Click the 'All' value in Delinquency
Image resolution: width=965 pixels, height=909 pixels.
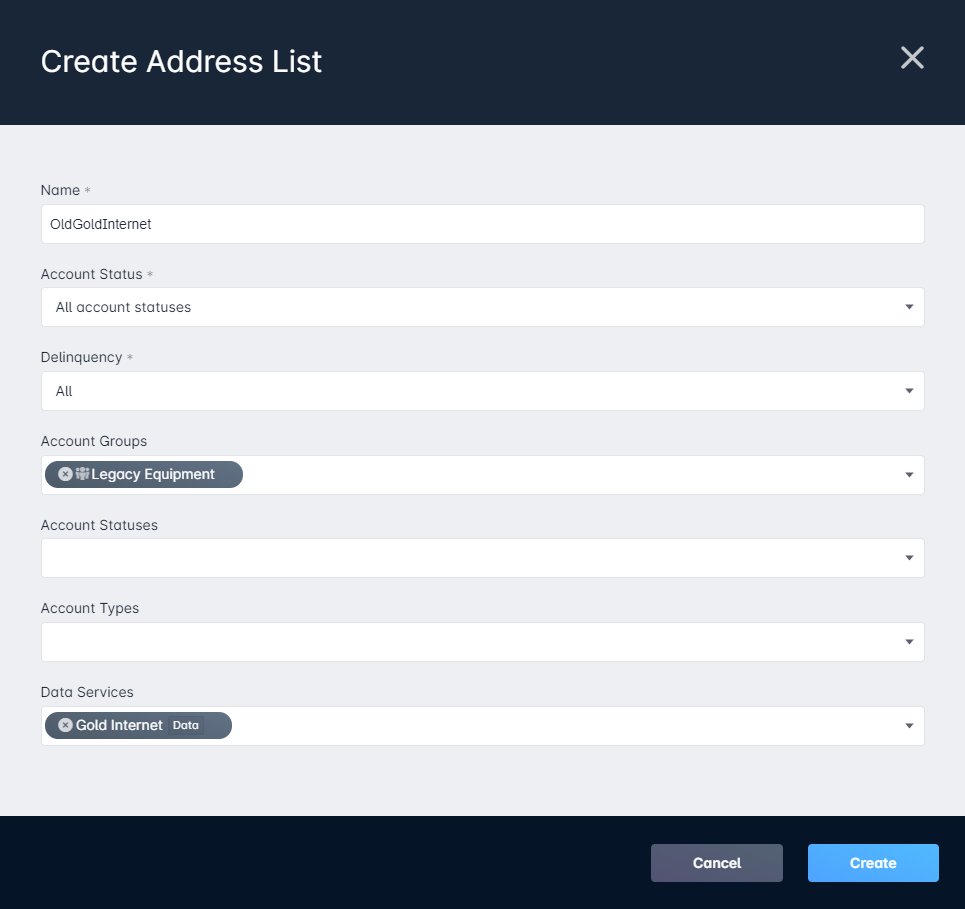[x=64, y=391]
